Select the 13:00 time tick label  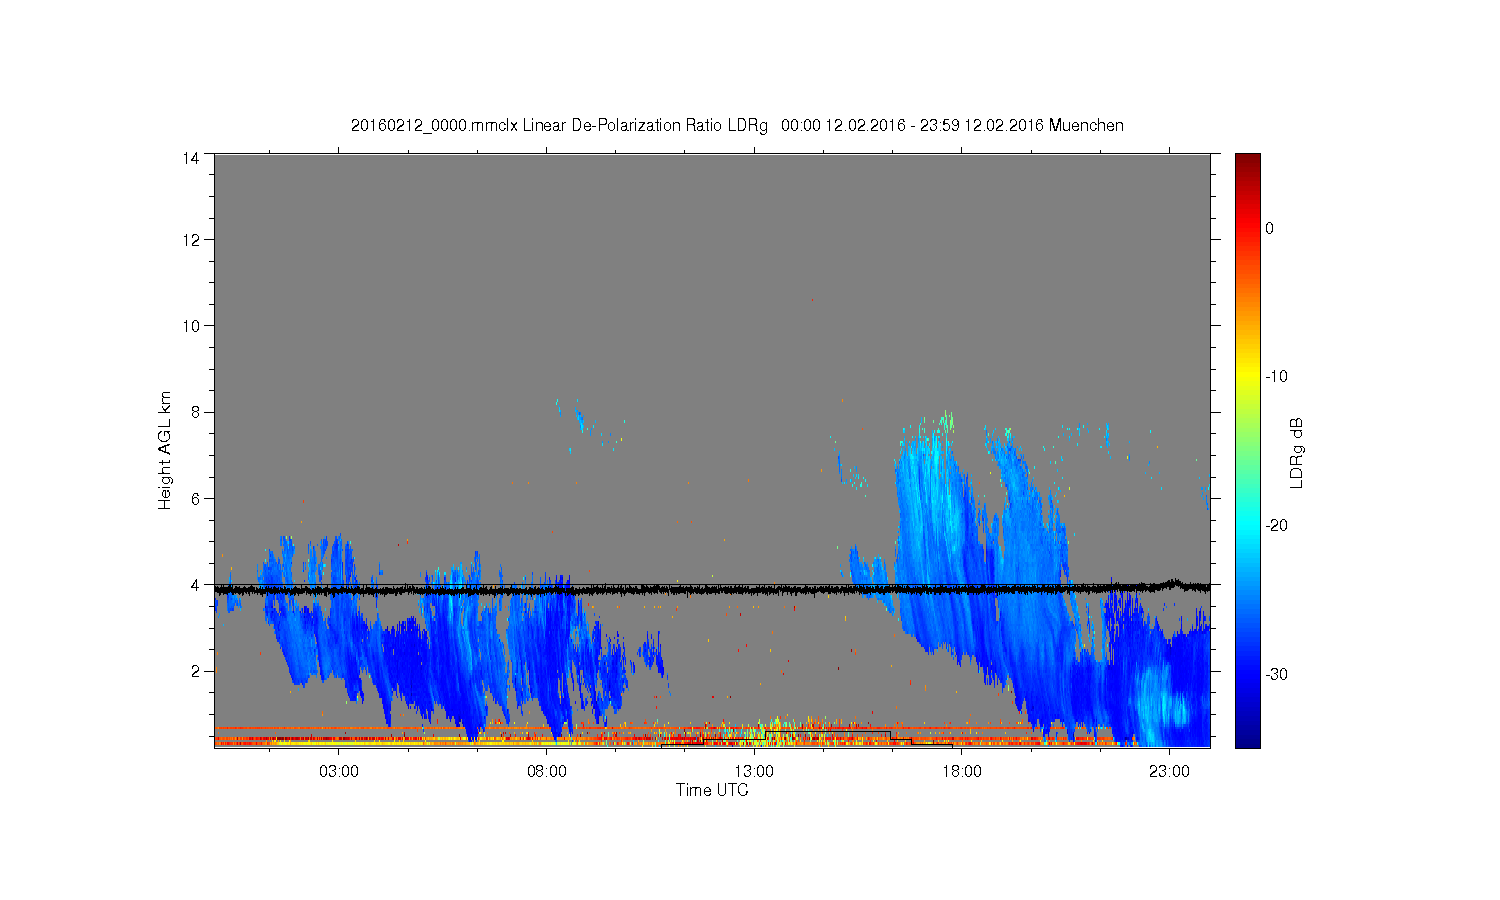click(754, 772)
